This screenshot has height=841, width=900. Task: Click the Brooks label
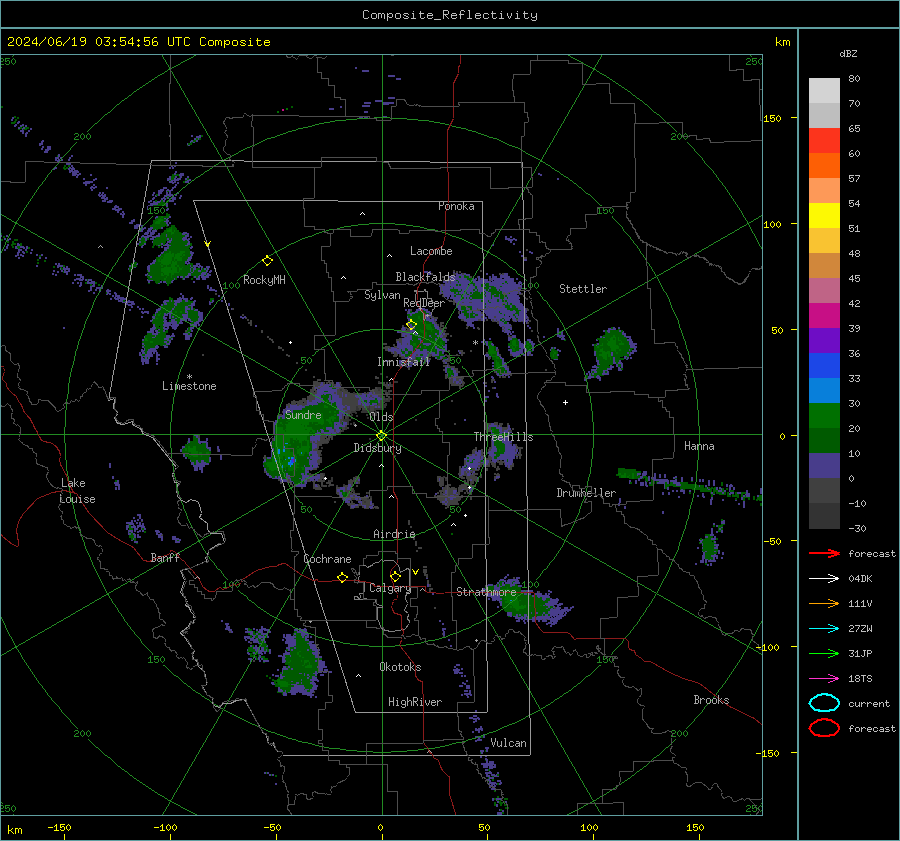coord(711,700)
